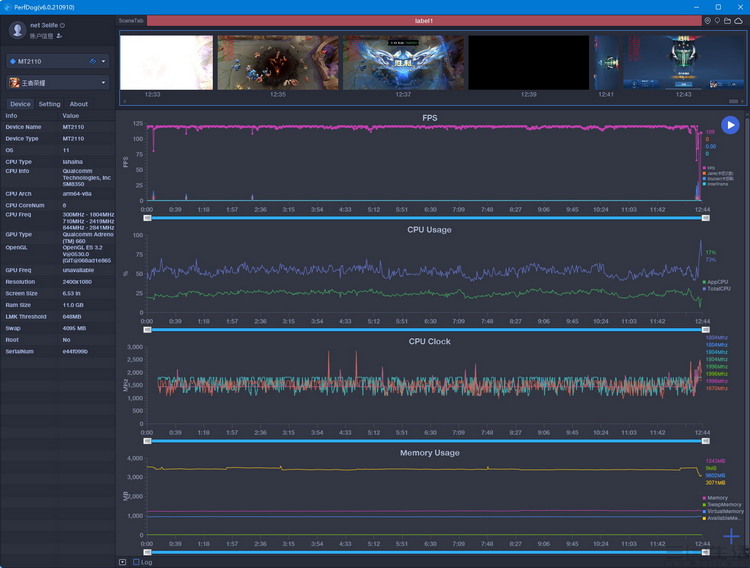Click the USB connection icon beside MT2110
The width and height of the screenshot is (750, 568).
(x=93, y=61)
